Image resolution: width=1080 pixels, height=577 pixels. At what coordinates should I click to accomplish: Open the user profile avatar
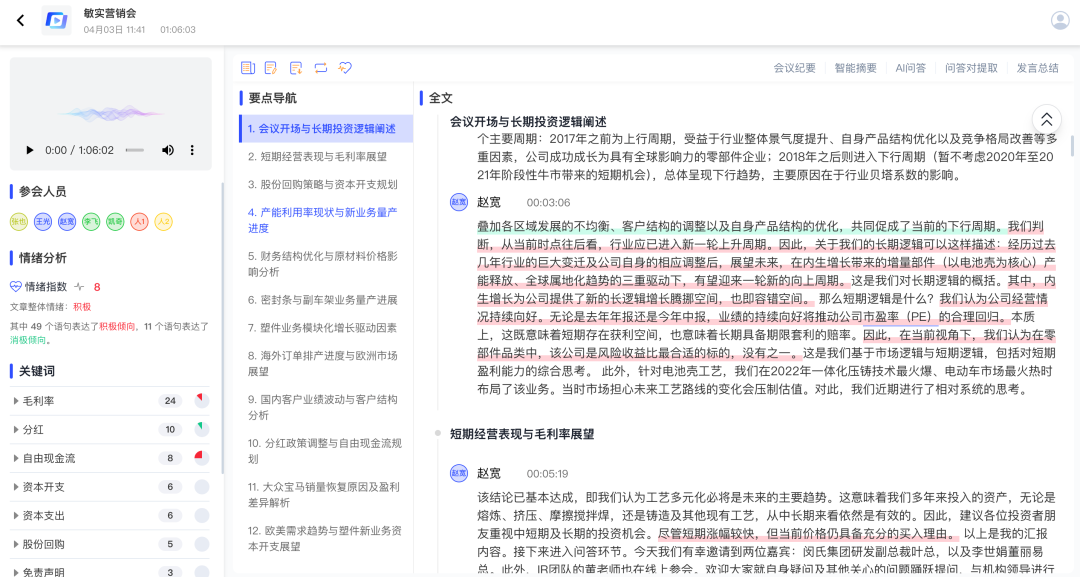coord(1060,20)
